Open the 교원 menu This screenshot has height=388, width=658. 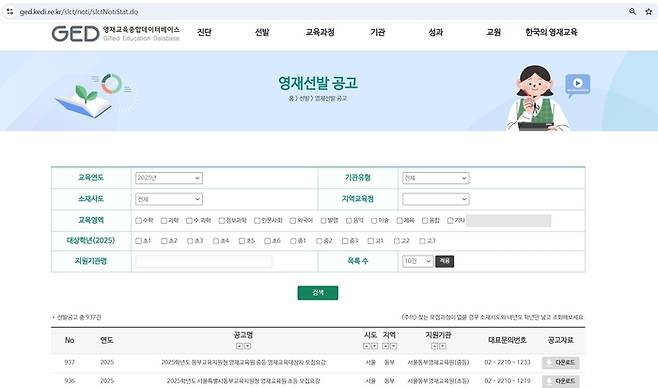click(x=494, y=32)
